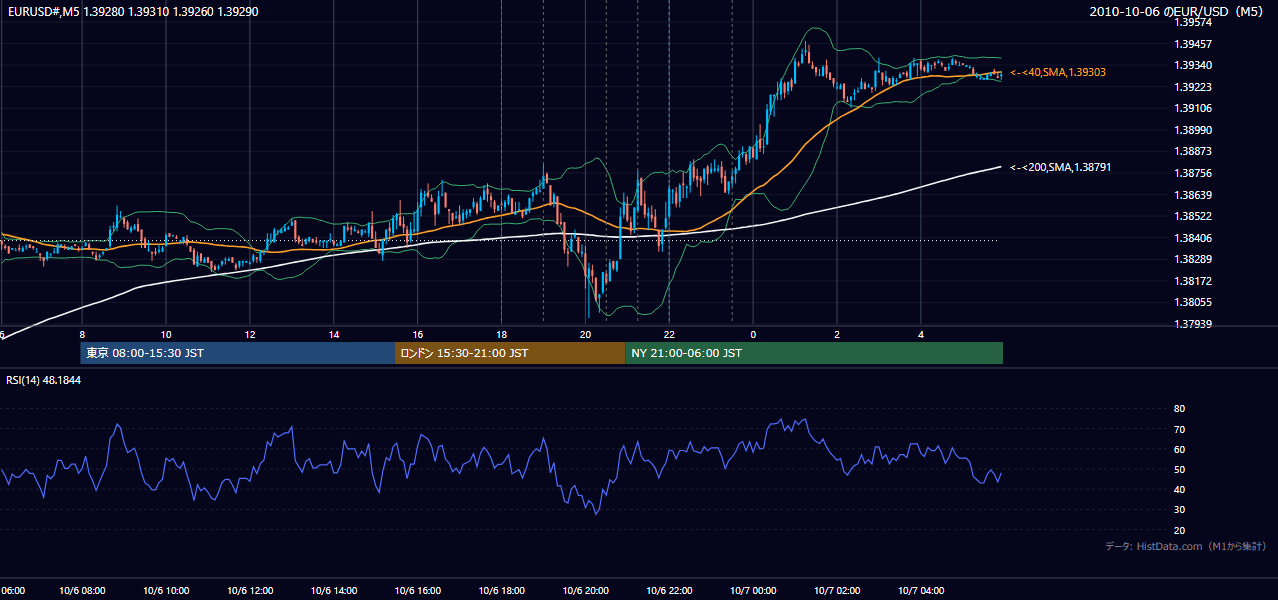Click price axis value 1.38873
This screenshot has height=600, width=1278.
click(1192, 151)
